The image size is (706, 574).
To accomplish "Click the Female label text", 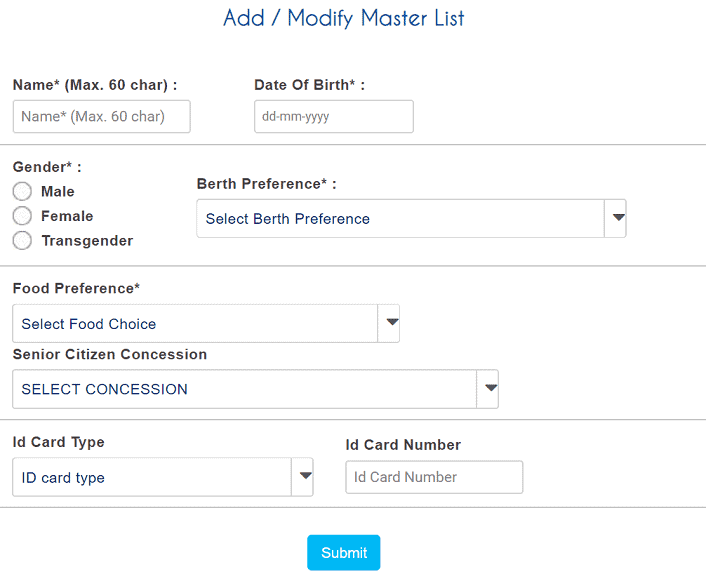I will (67, 216).
